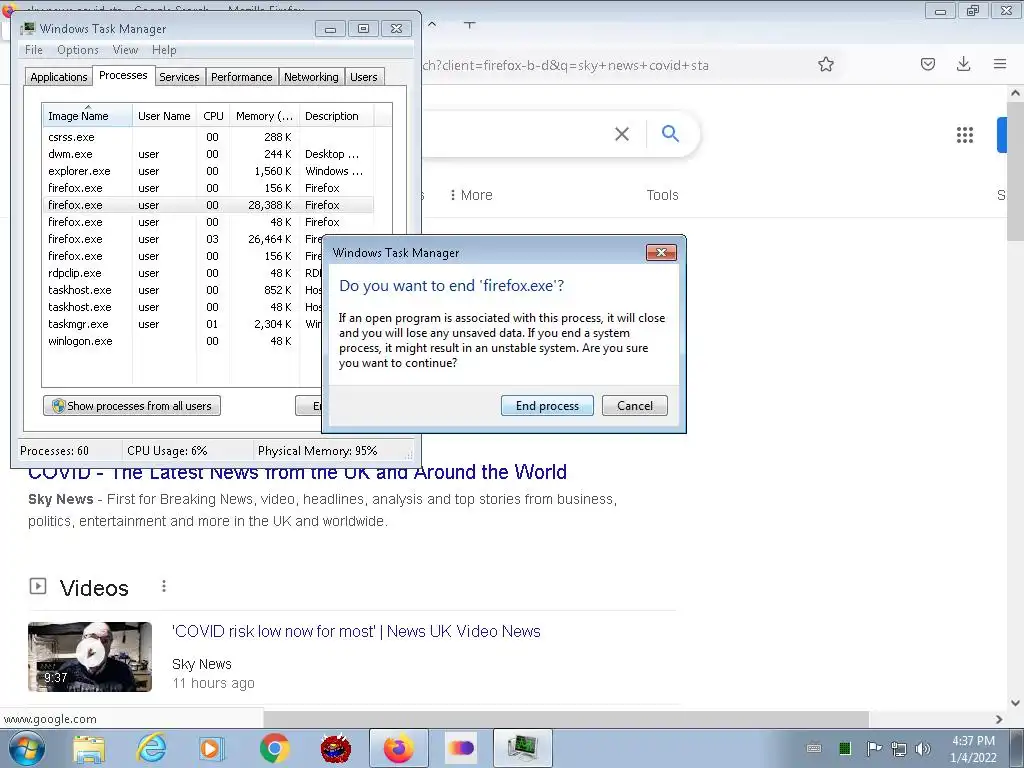Cancel the end process dialog

point(635,406)
